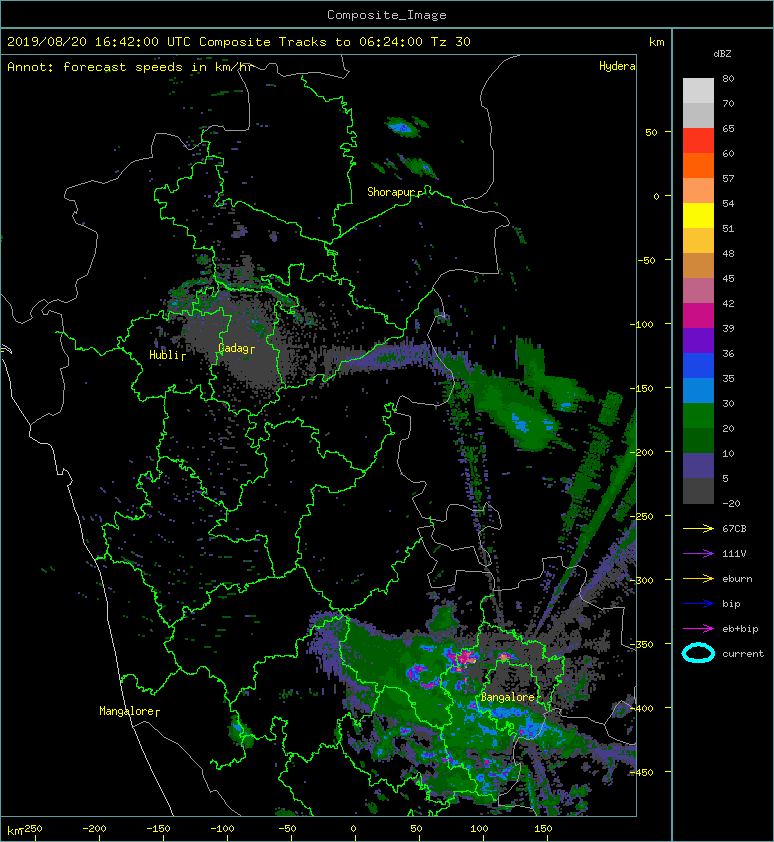The image size is (774, 842).
Task: Select the pure yellow swatch in dBZ scale
Action: [x=698, y=216]
